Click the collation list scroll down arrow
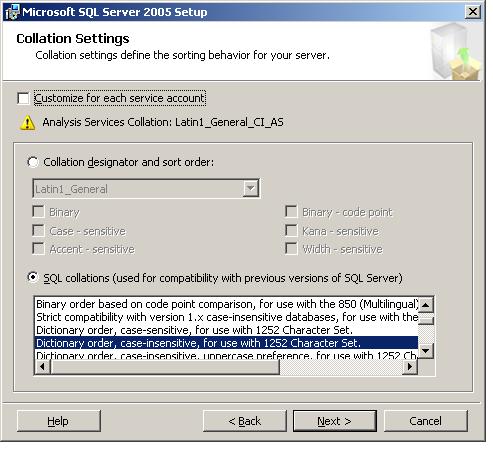Viewport: 493px width, 449px height. (426, 351)
